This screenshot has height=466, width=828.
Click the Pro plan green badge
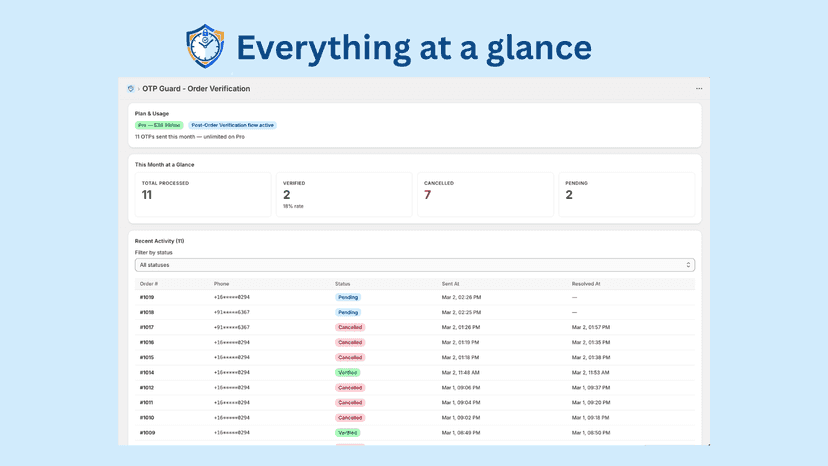159,125
